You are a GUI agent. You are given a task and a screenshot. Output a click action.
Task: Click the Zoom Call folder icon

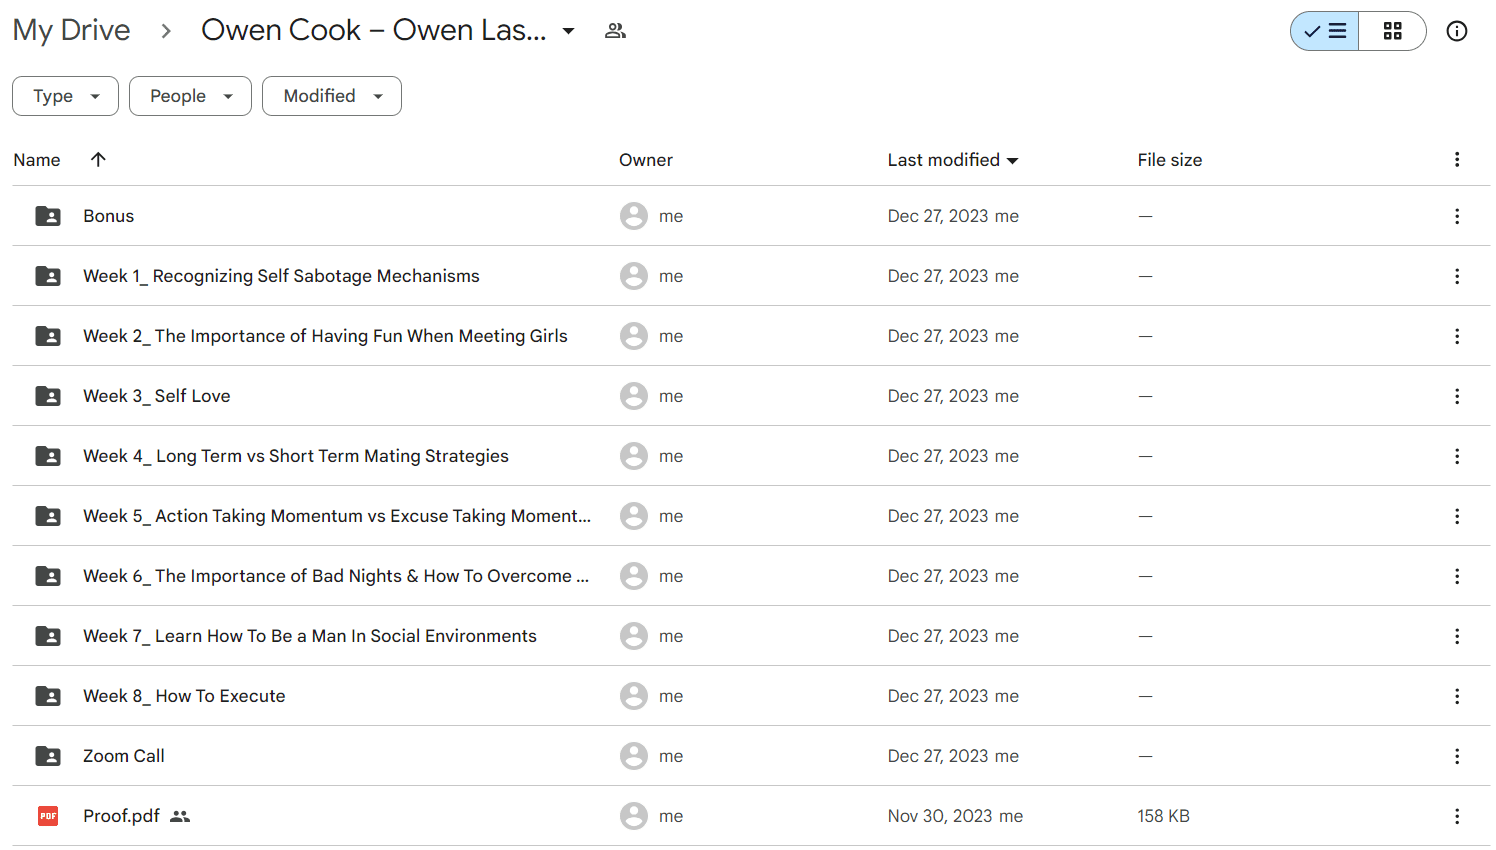[x=48, y=756]
